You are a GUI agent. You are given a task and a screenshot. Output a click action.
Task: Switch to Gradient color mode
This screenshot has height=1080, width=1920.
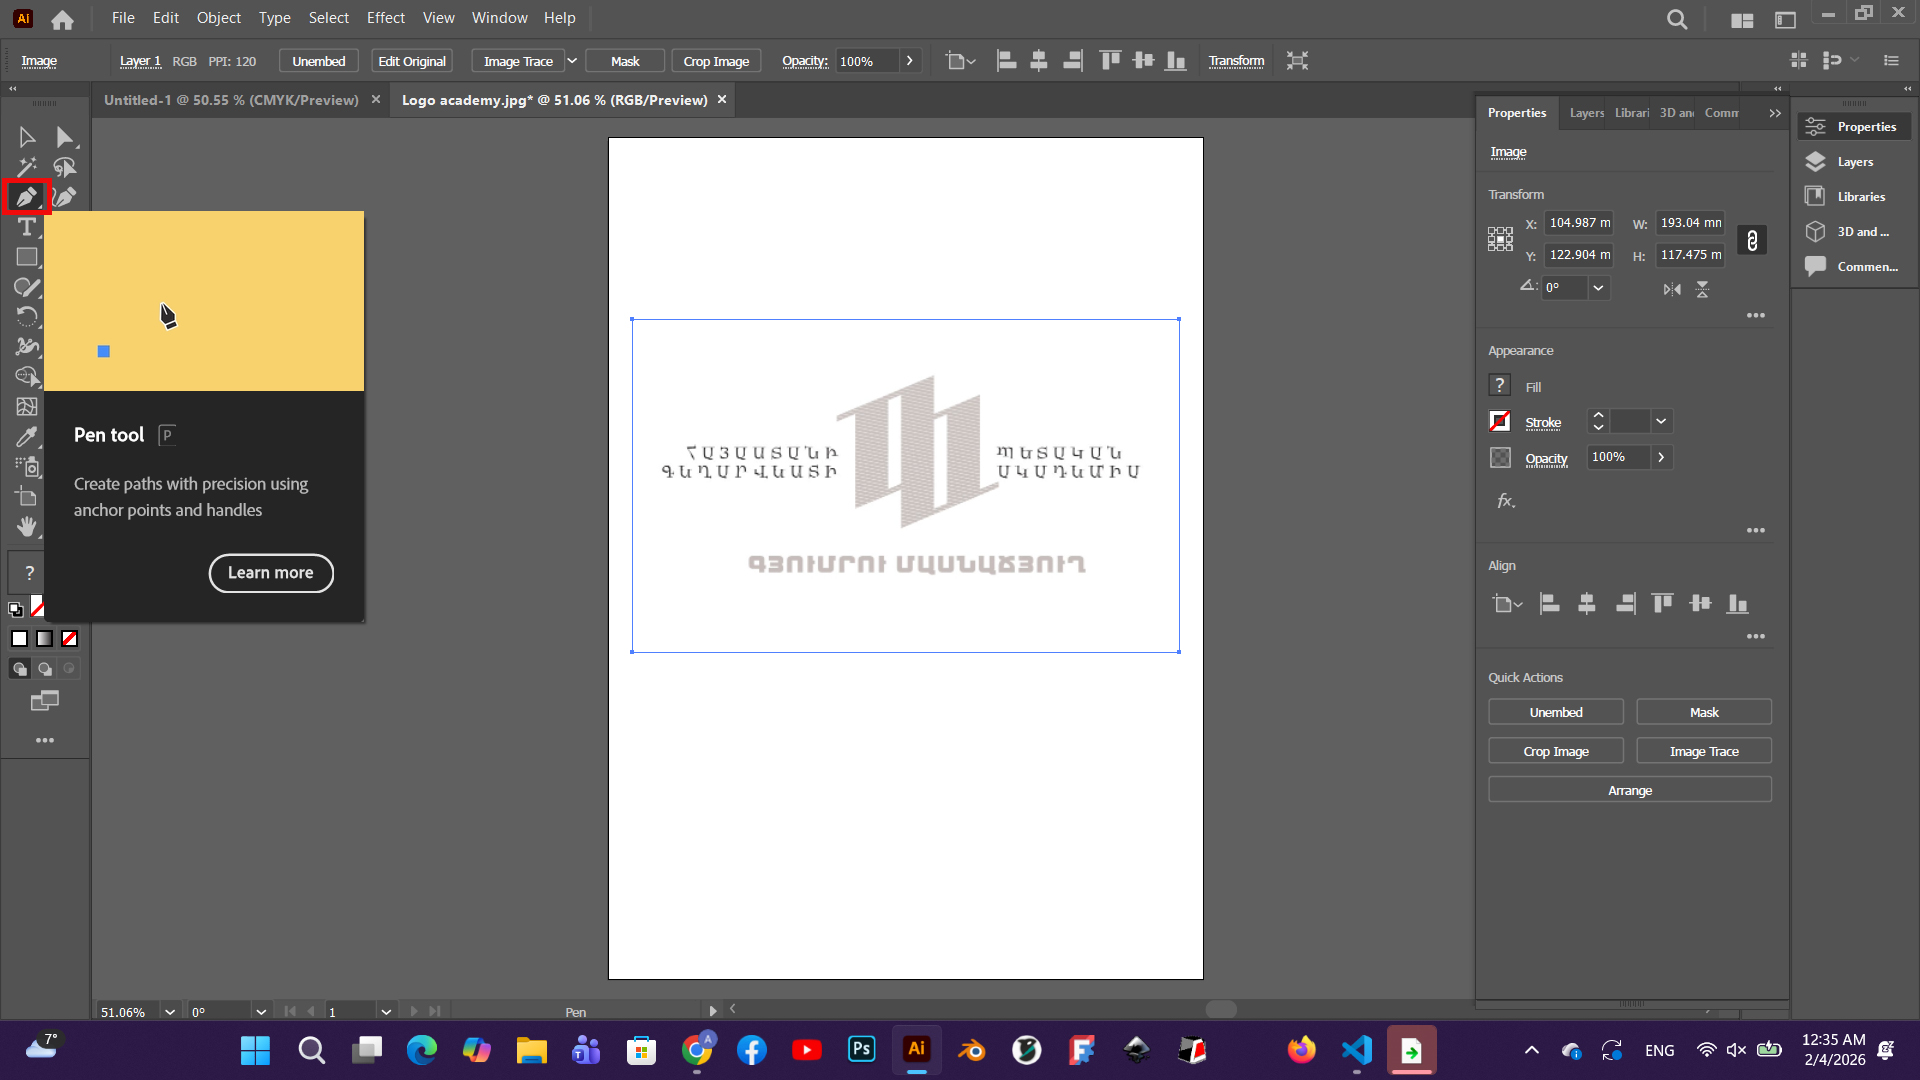tap(45, 639)
